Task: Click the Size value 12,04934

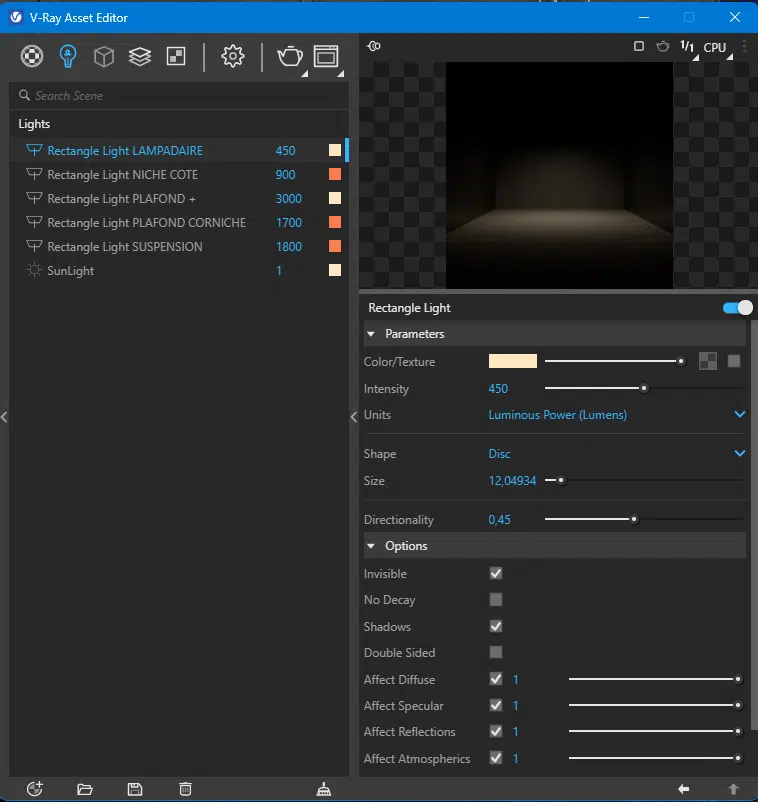Action: coord(512,481)
